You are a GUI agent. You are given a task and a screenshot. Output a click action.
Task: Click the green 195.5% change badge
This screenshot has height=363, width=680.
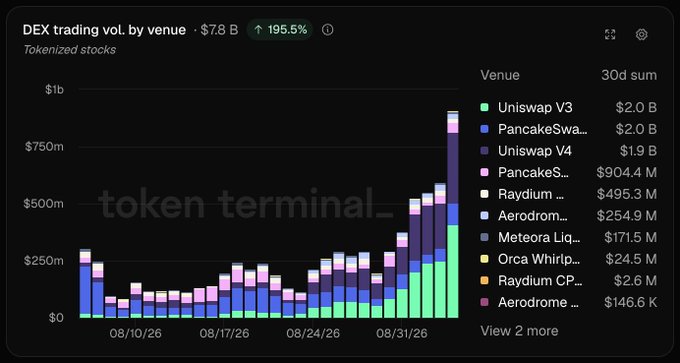click(x=280, y=30)
